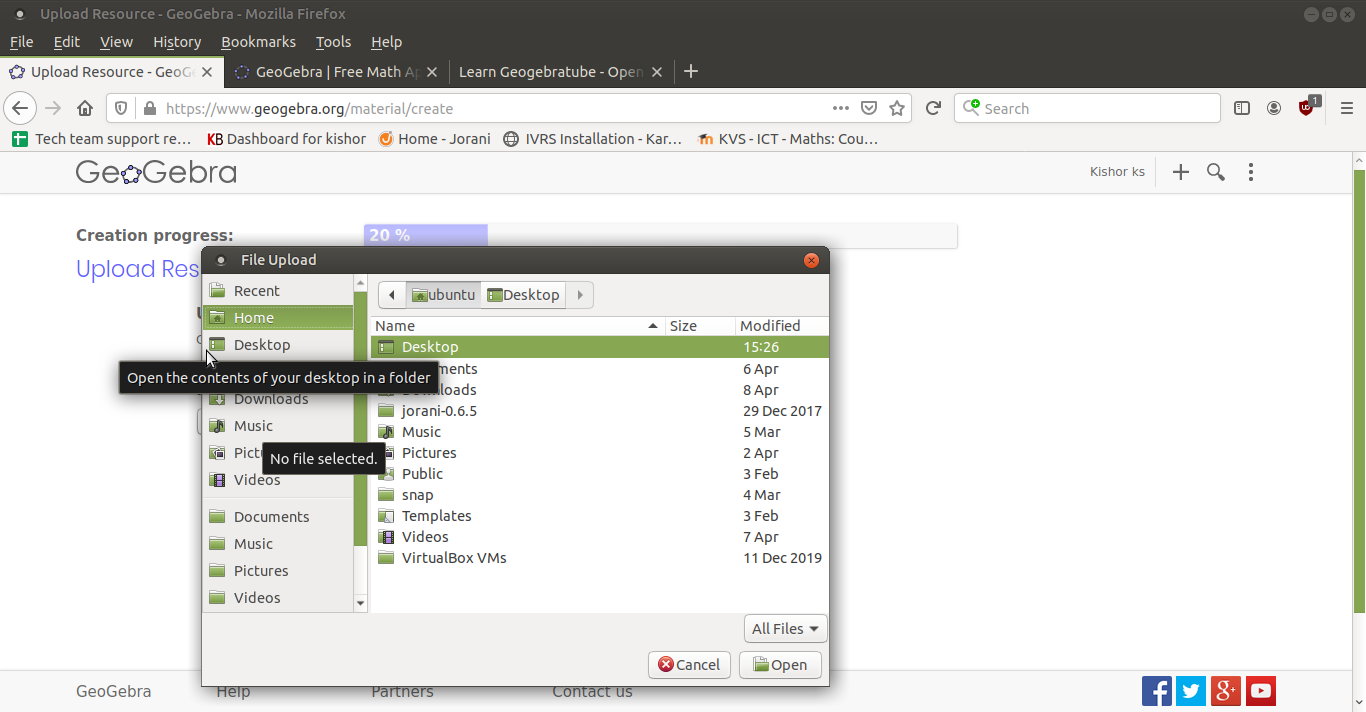
Task: Click the Firefox search input field
Action: pyautogui.click(x=1088, y=108)
